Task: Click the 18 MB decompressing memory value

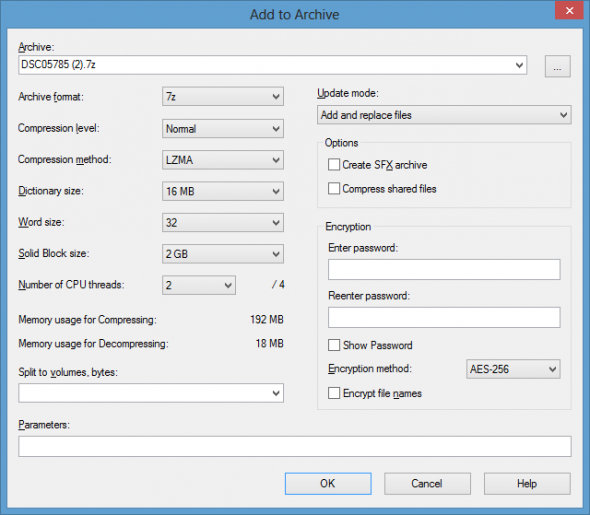Action: (269, 343)
